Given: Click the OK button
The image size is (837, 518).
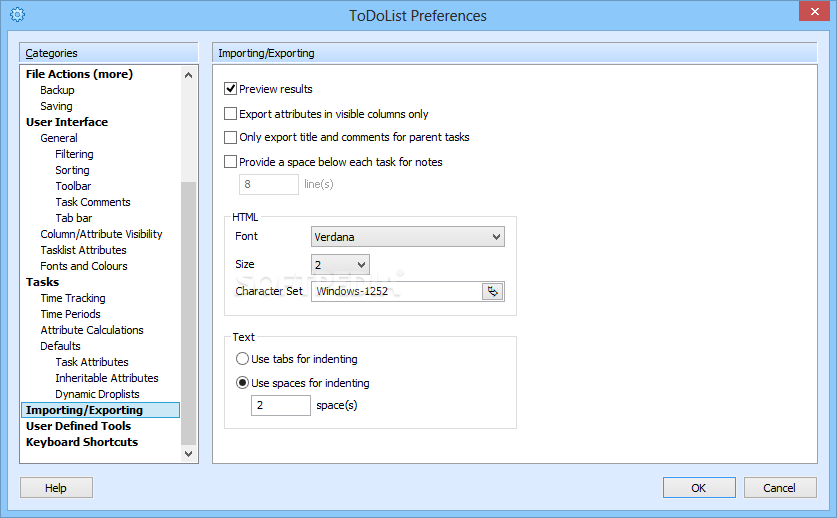Looking at the screenshot, I should pos(699,488).
